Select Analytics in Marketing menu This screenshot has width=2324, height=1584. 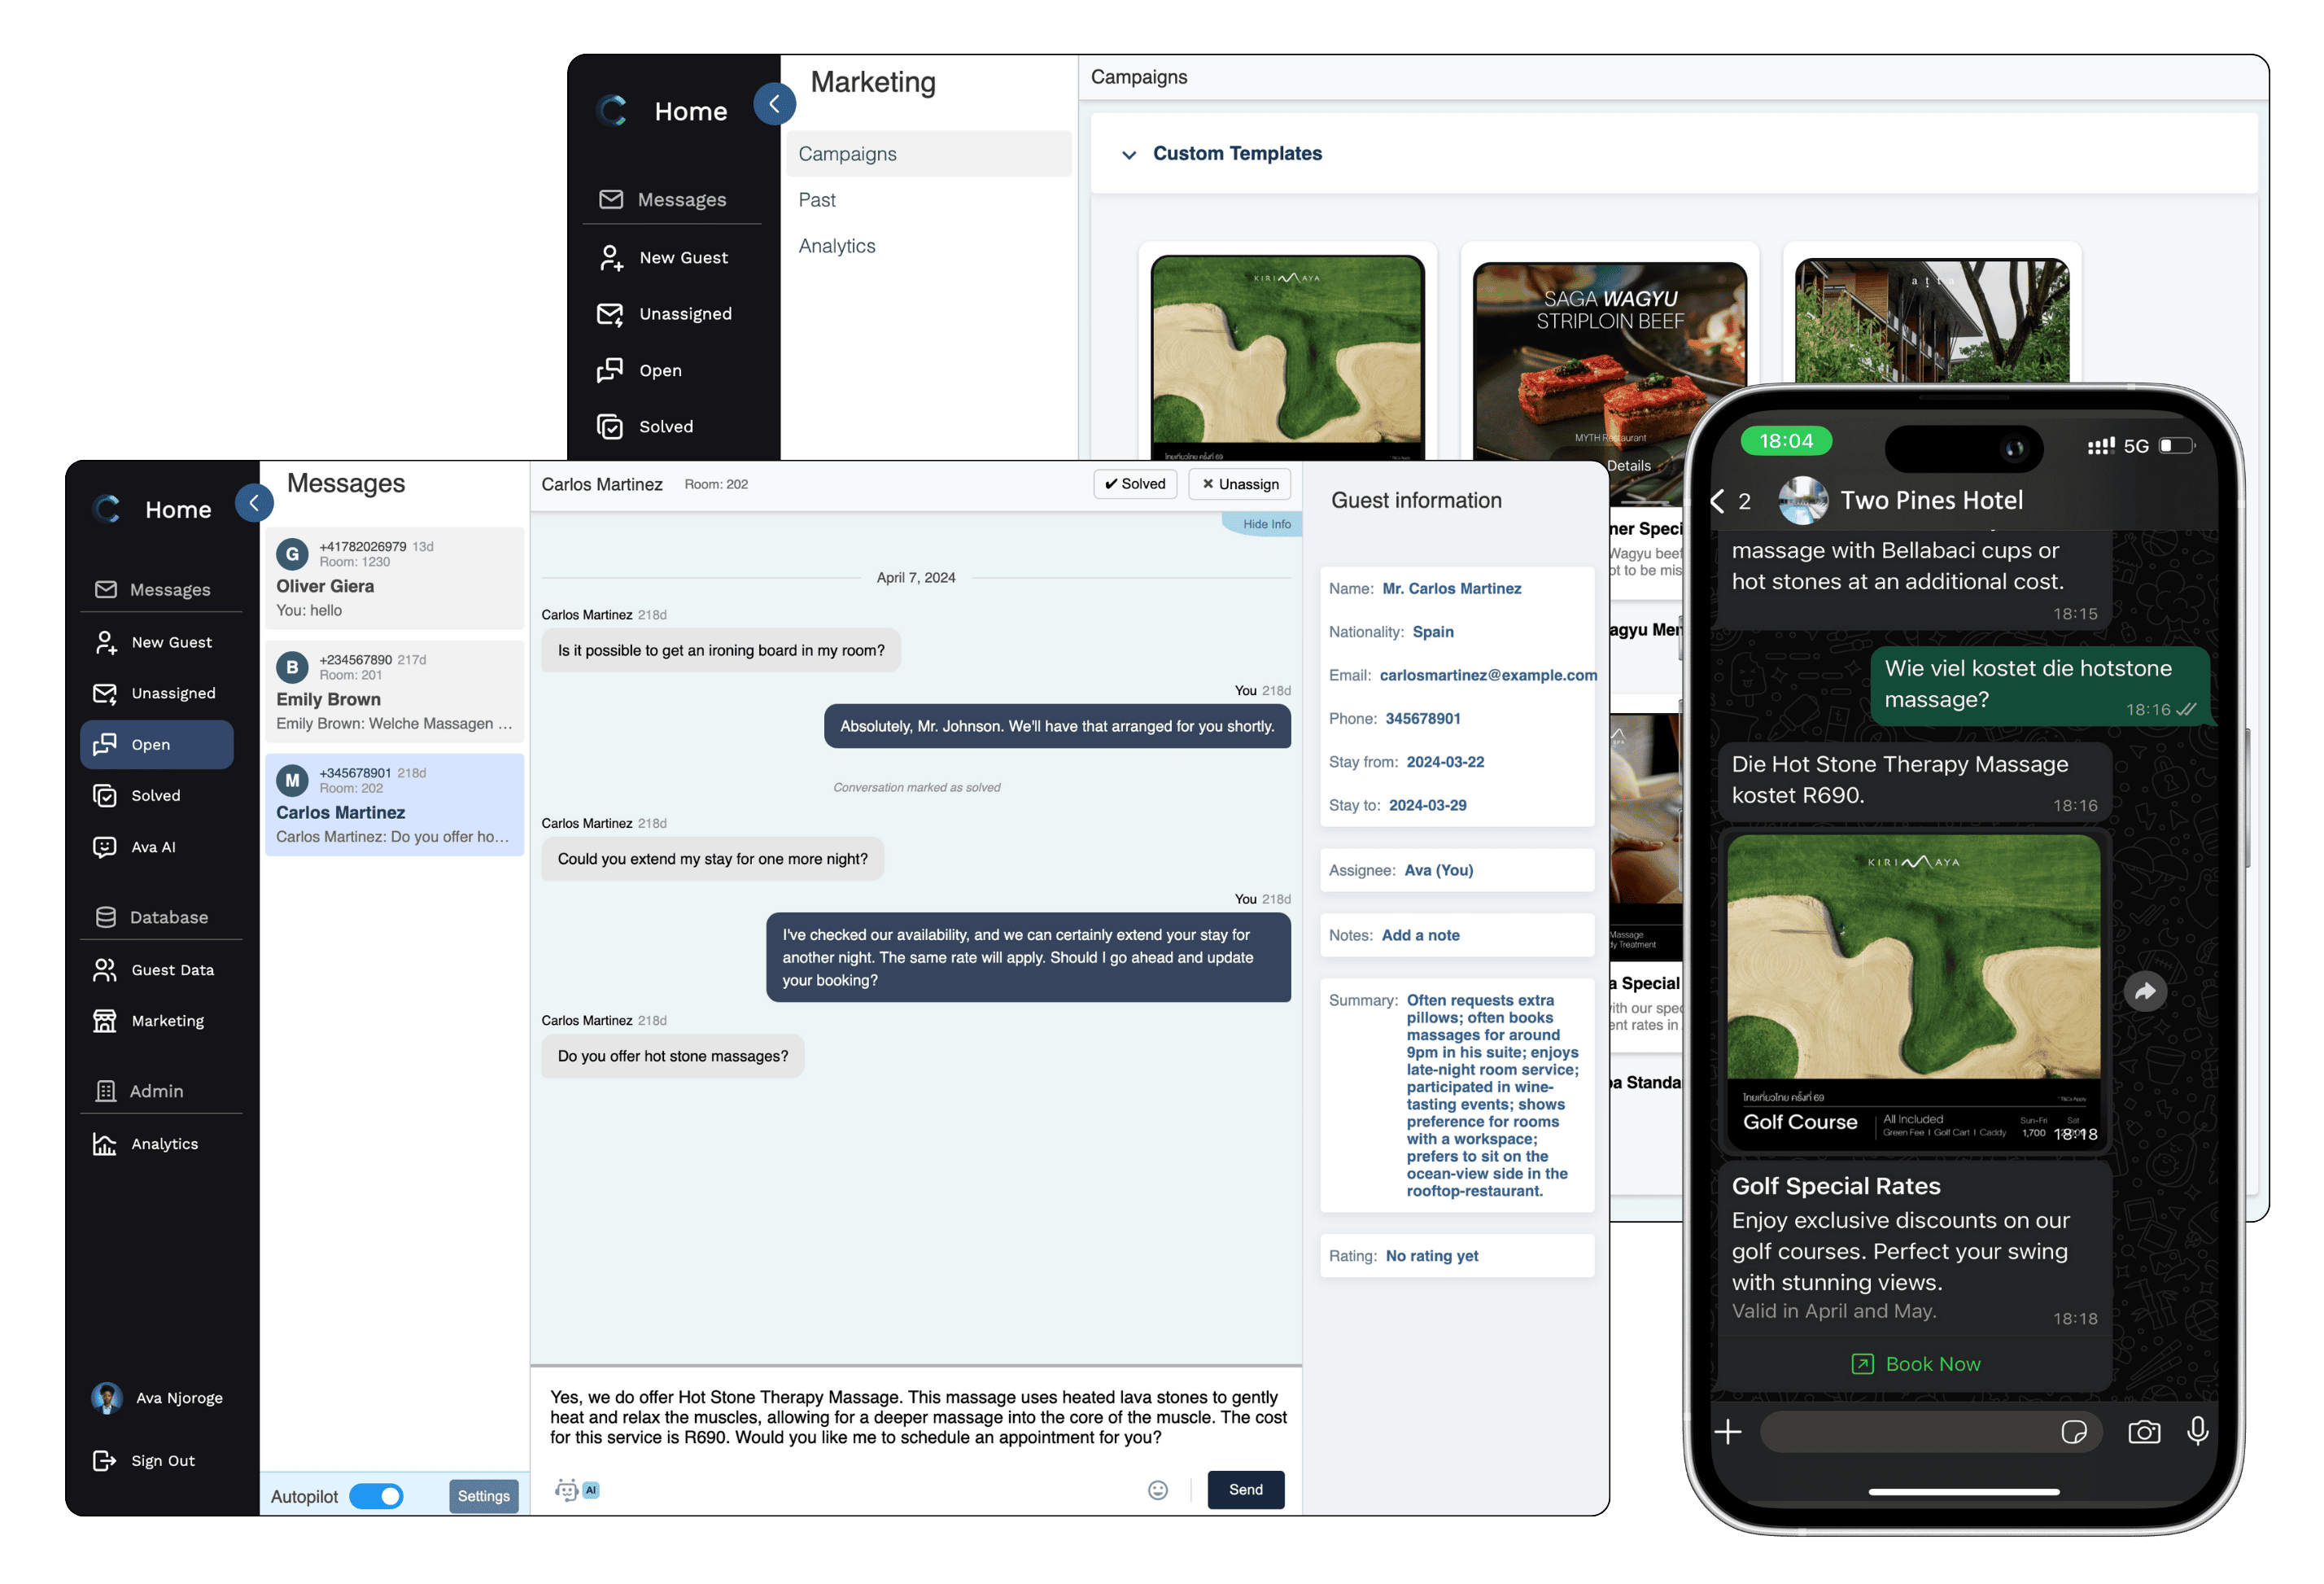coord(837,246)
